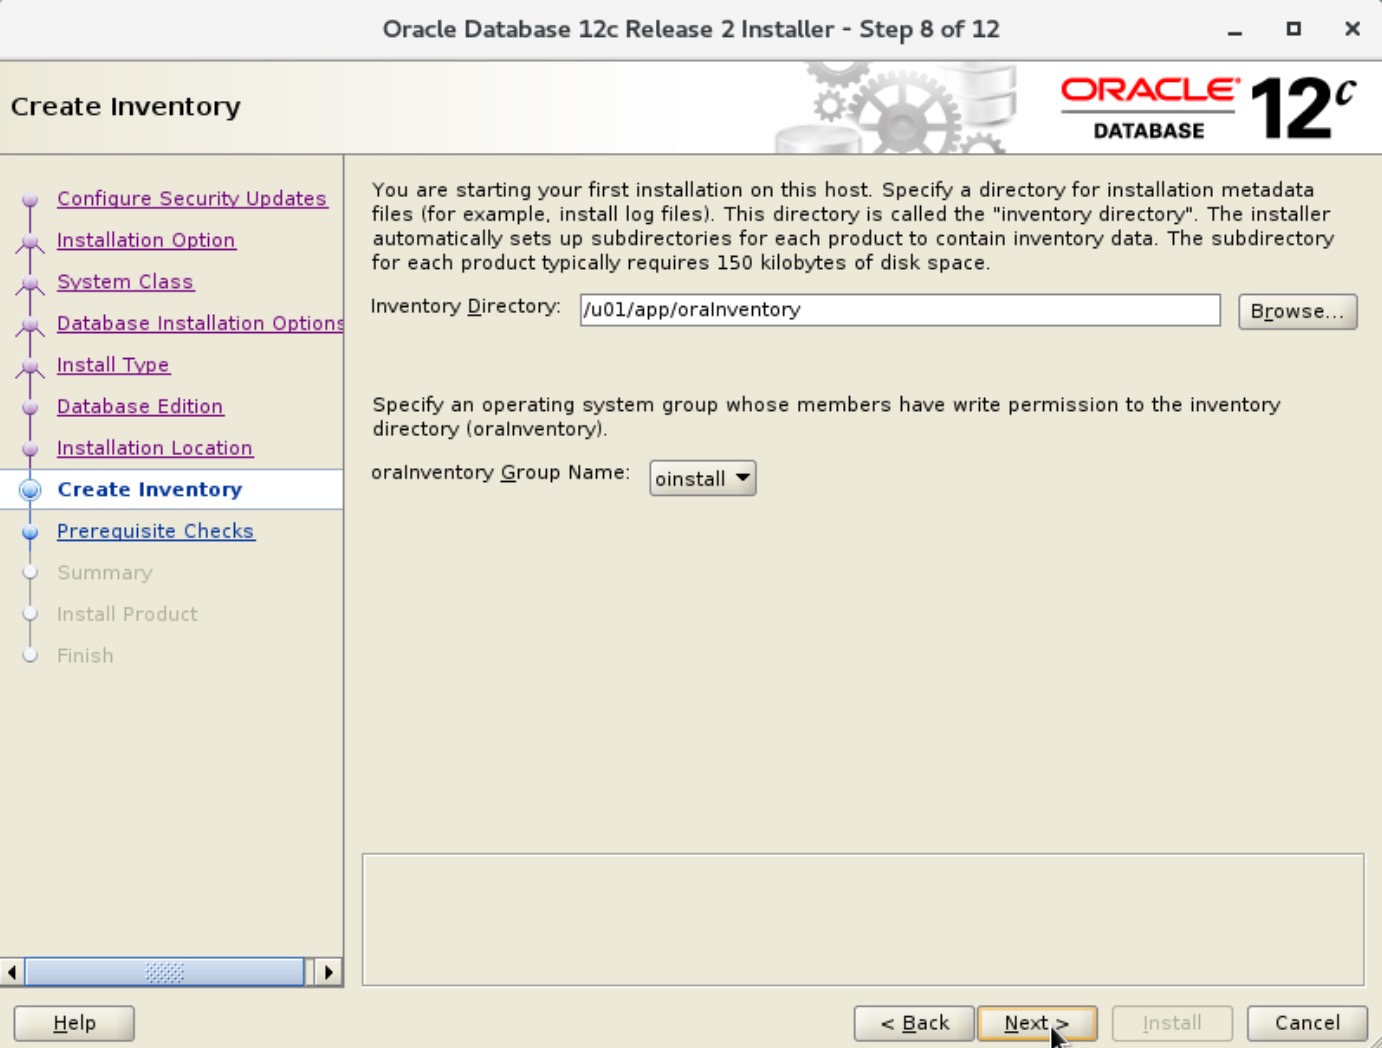Select the Create Inventory step
Viewport: 1382px width, 1048px height.
[150, 489]
